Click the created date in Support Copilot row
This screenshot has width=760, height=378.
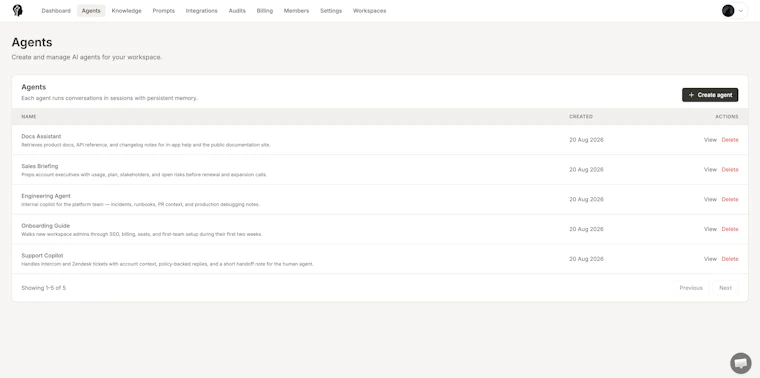pos(586,259)
